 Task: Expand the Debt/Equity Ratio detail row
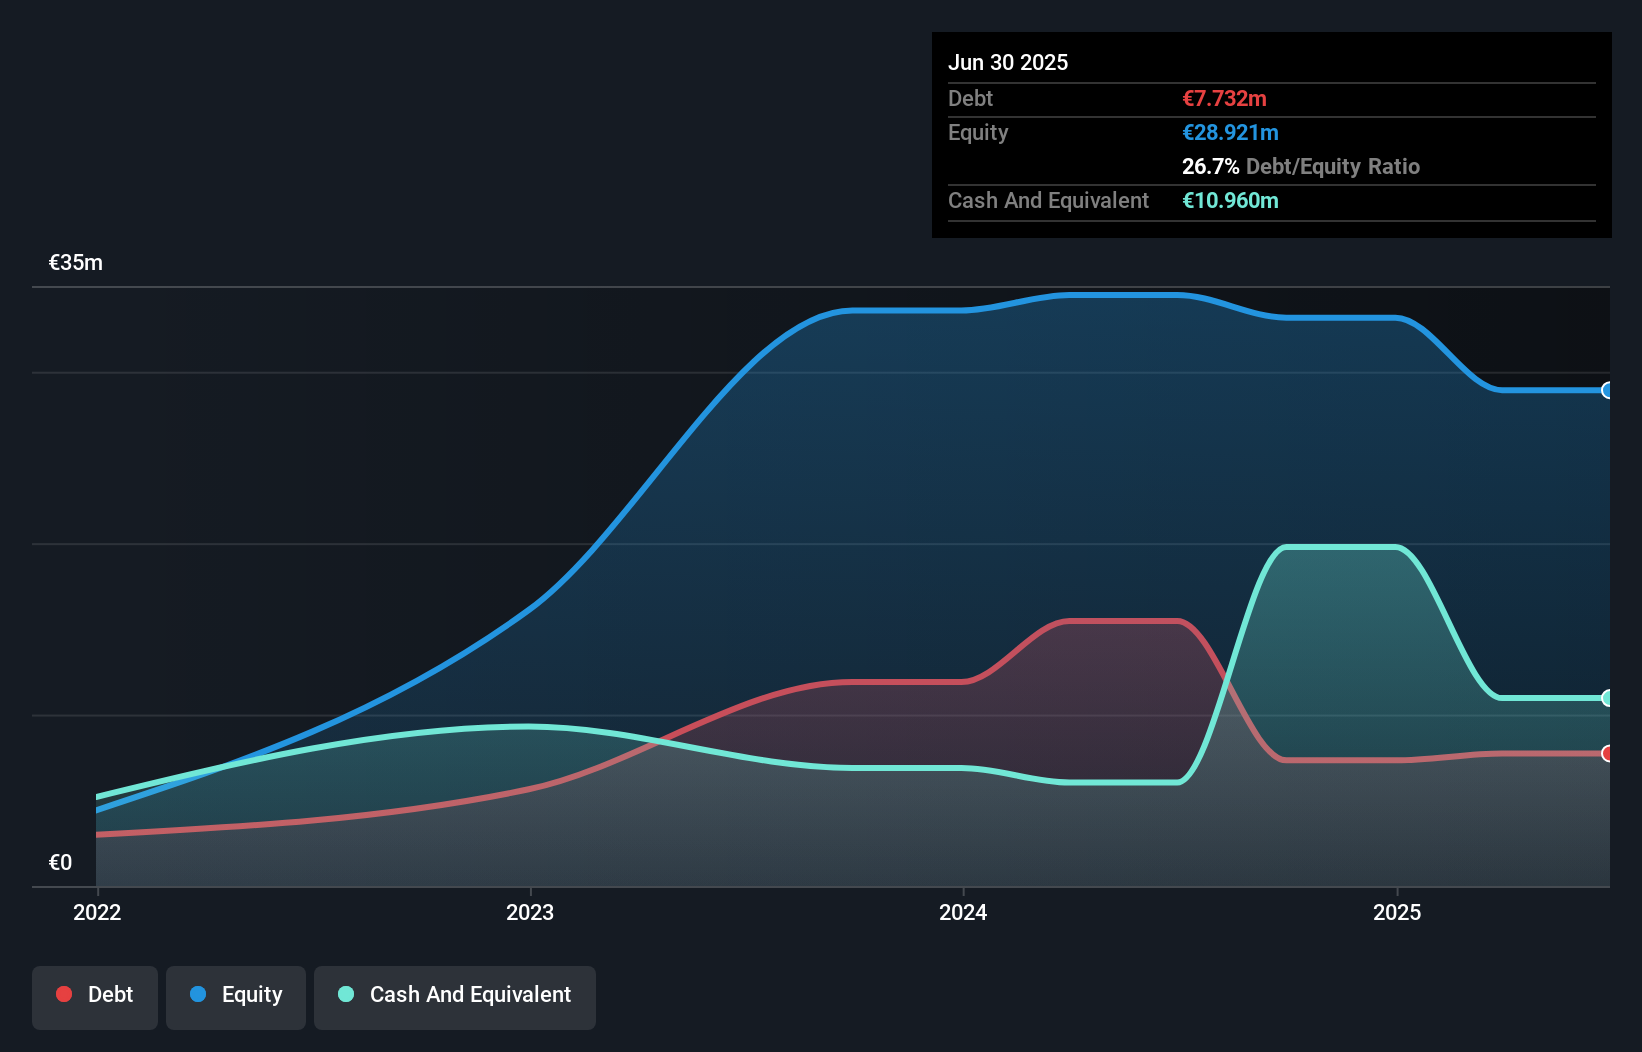pyautogui.click(x=1301, y=166)
